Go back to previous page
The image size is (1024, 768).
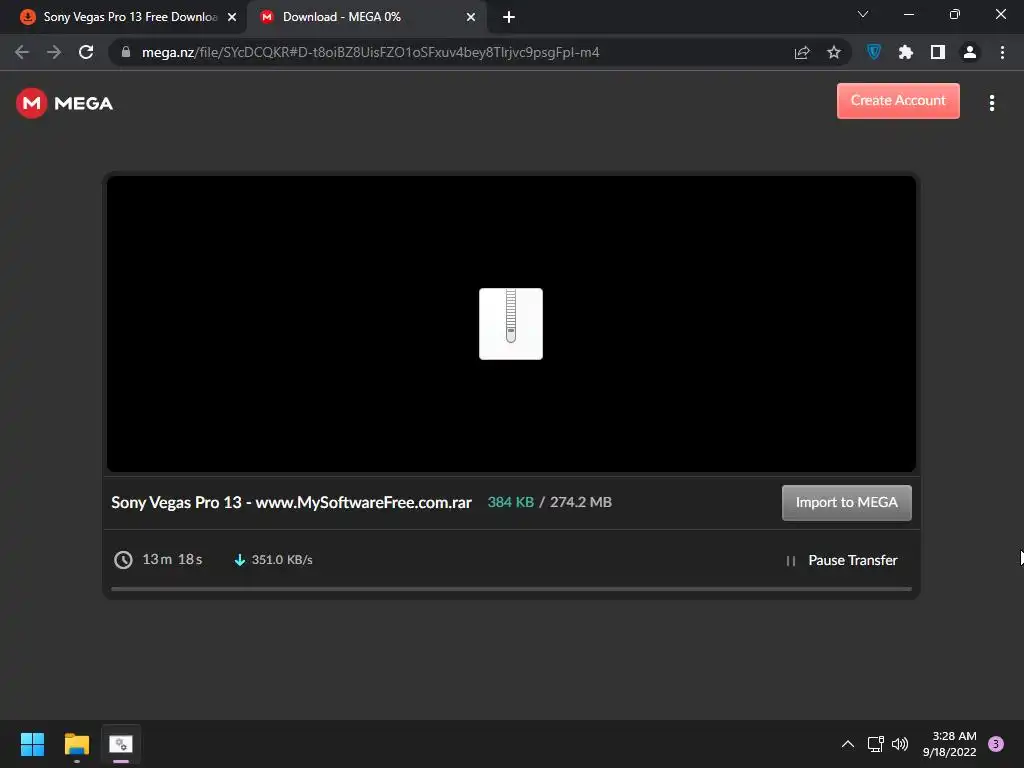click(22, 52)
